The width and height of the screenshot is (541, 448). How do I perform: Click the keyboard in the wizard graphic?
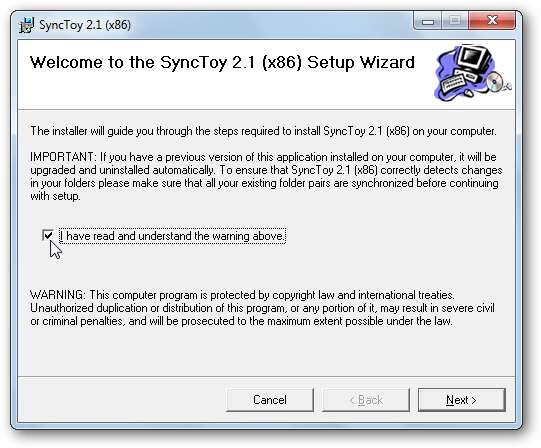pyautogui.click(x=452, y=83)
